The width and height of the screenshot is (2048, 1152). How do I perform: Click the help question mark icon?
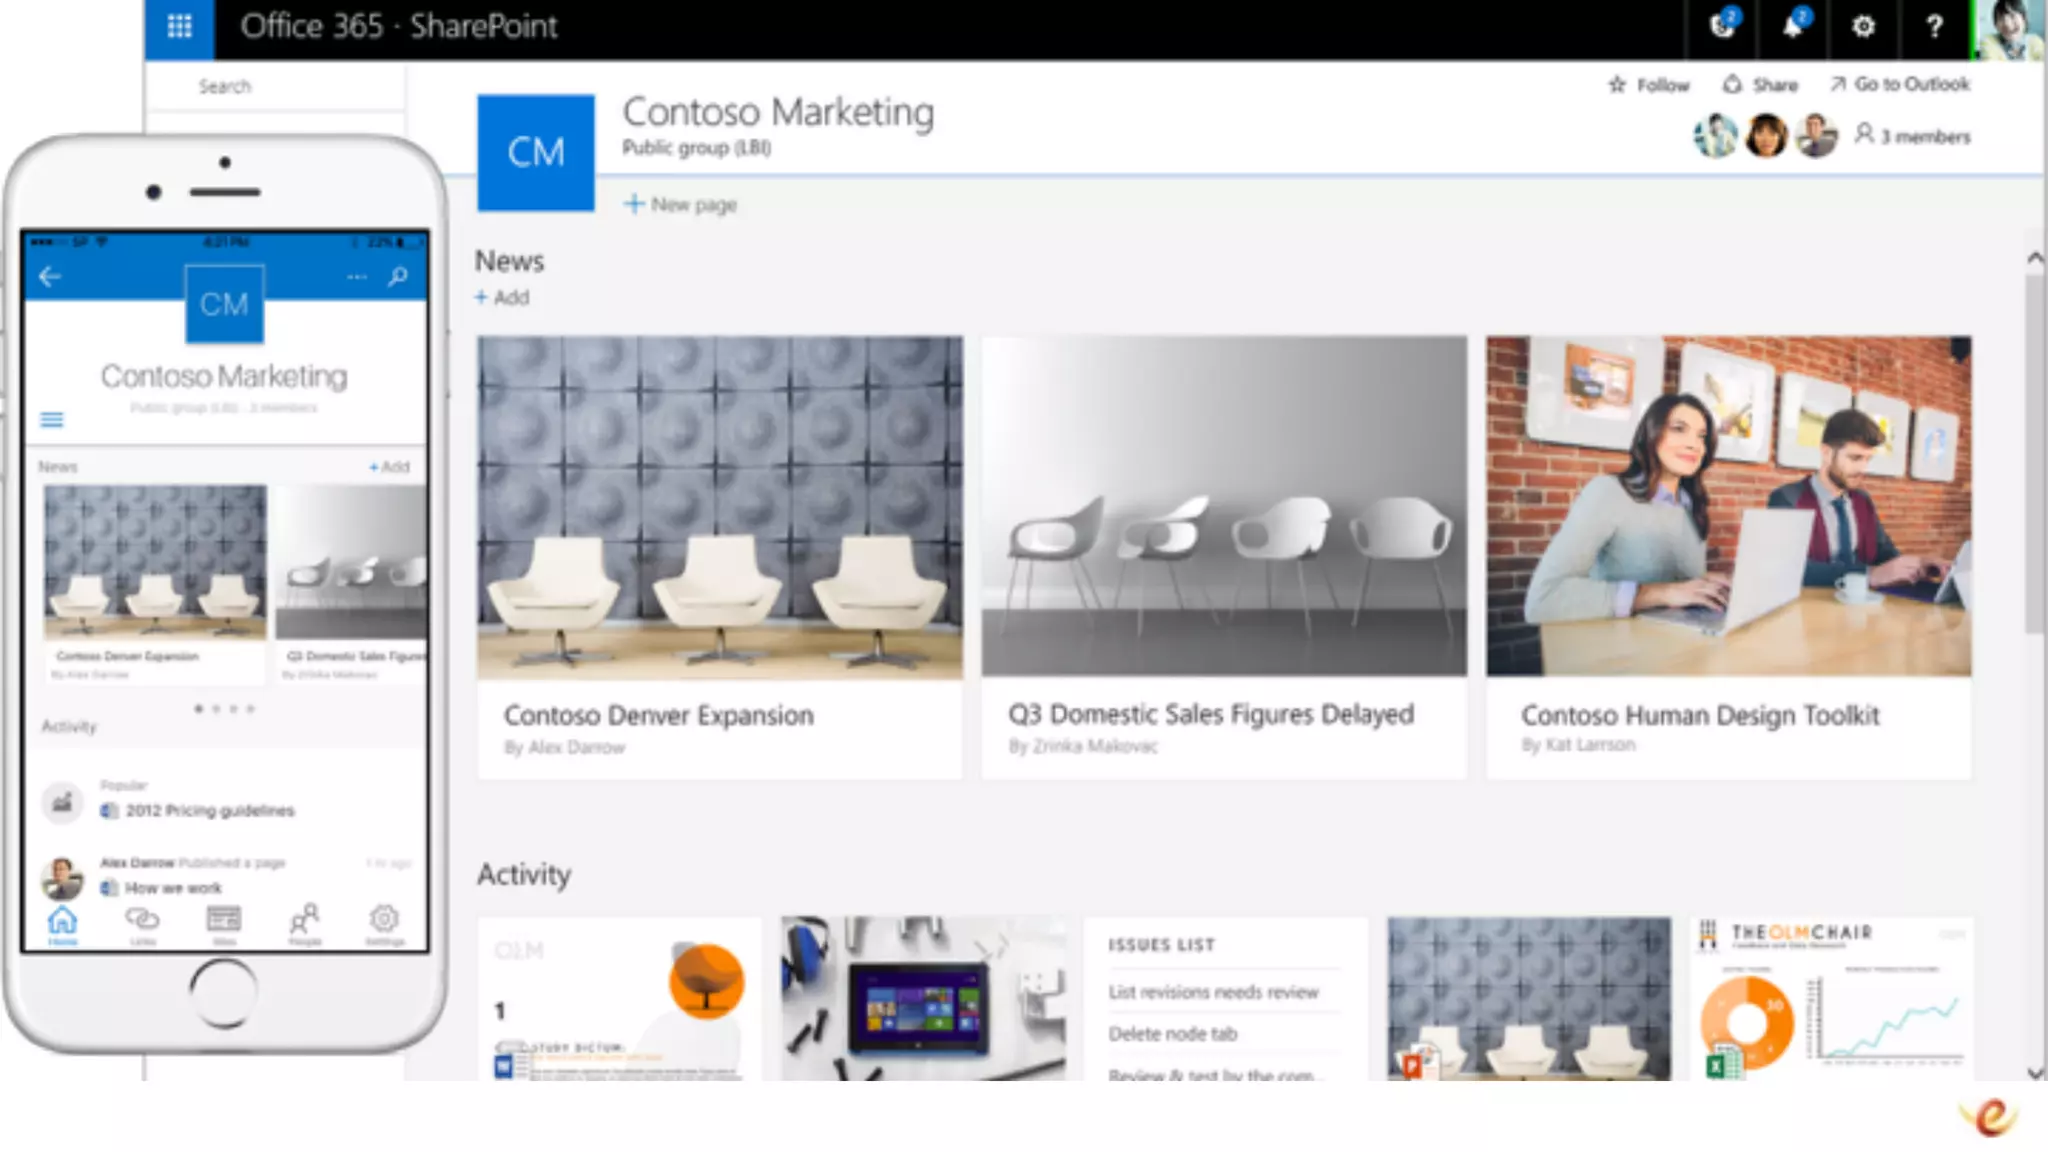[1934, 27]
